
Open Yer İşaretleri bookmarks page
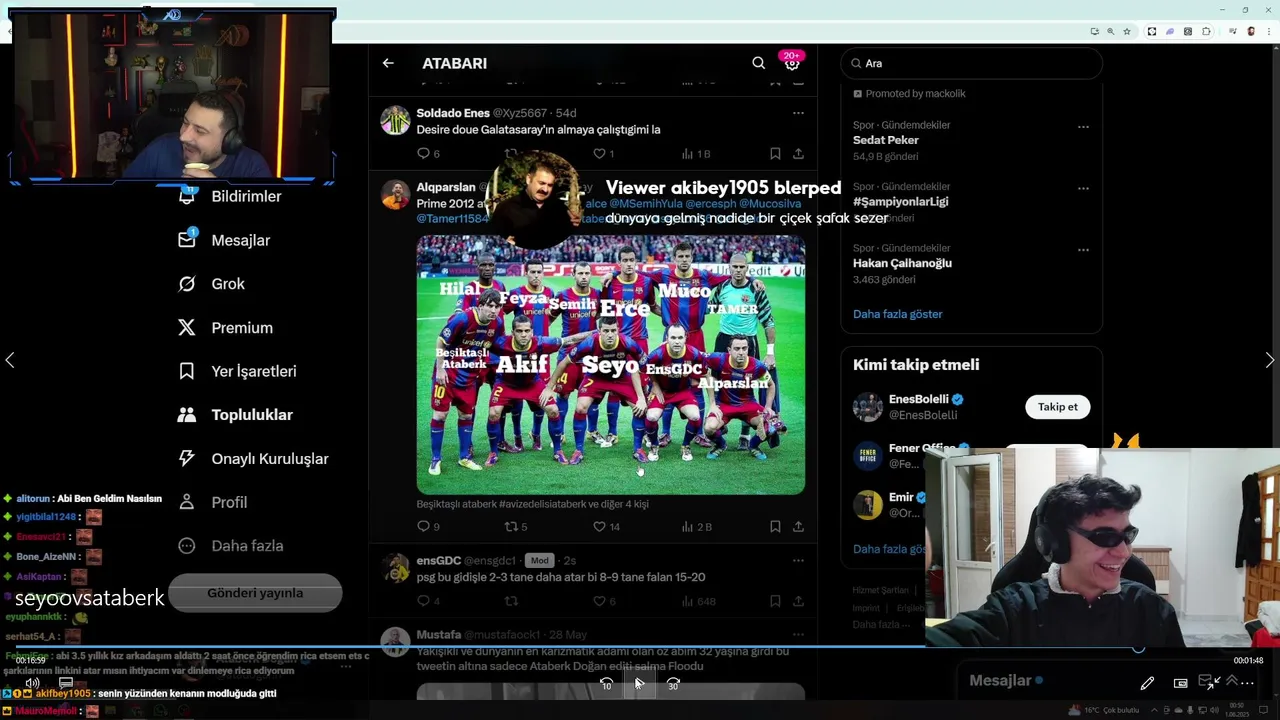(x=254, y=371)
